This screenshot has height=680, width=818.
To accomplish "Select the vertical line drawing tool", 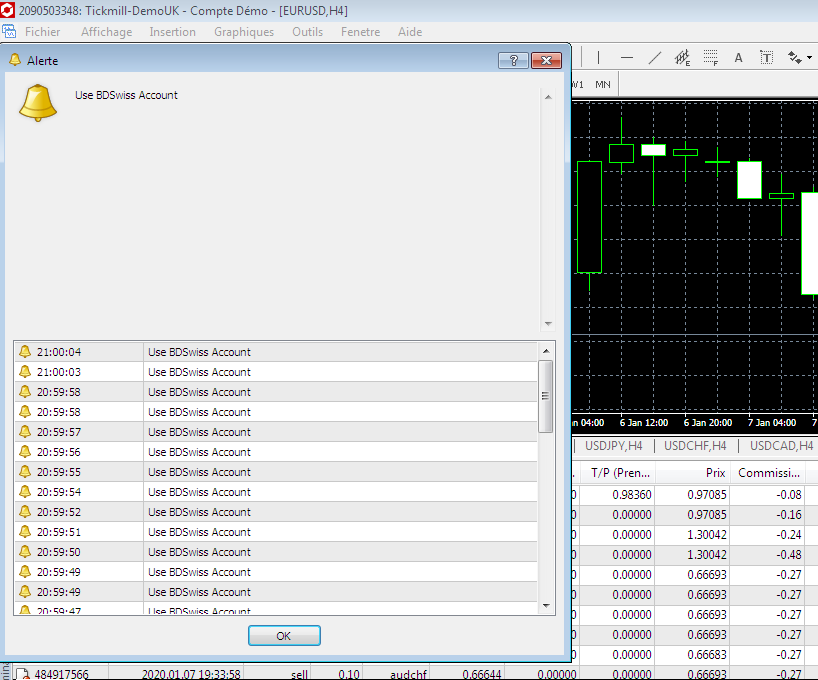I will pos(598,57).
